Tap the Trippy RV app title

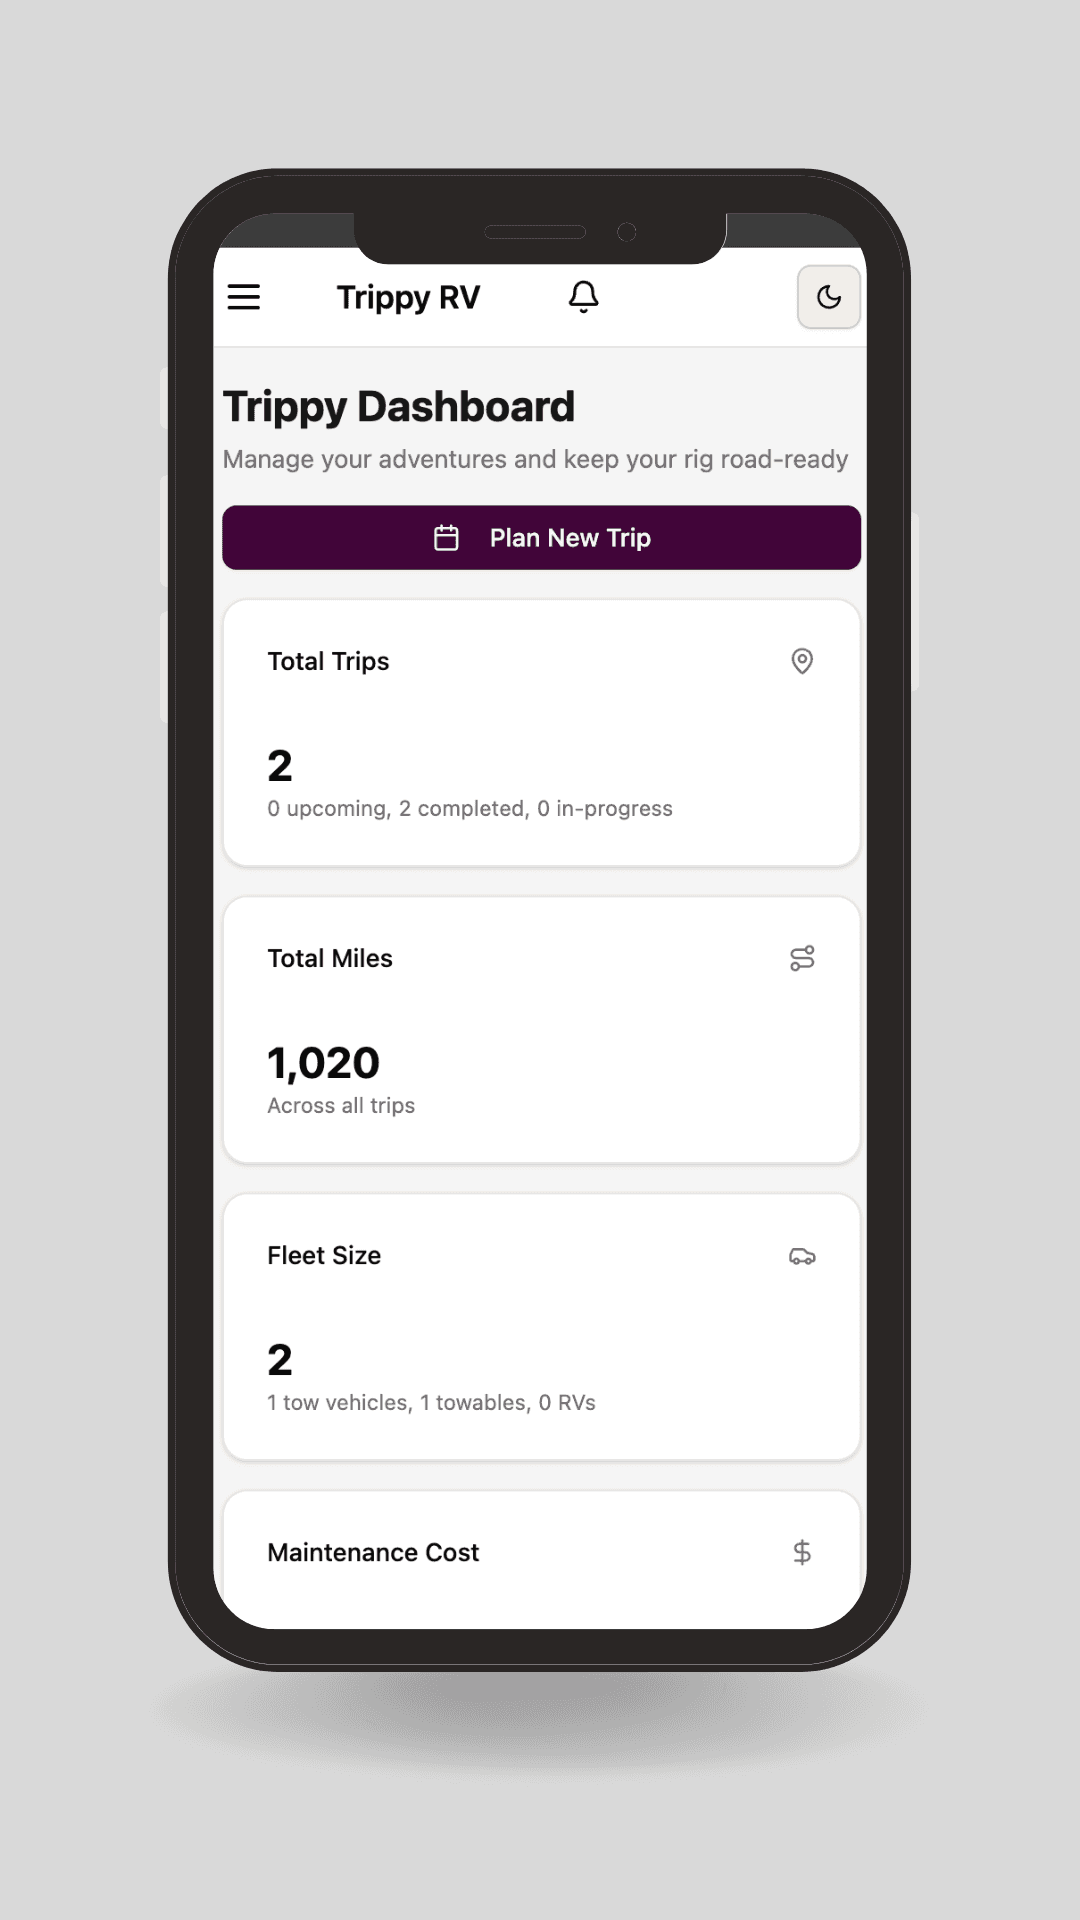pos(408,297)
